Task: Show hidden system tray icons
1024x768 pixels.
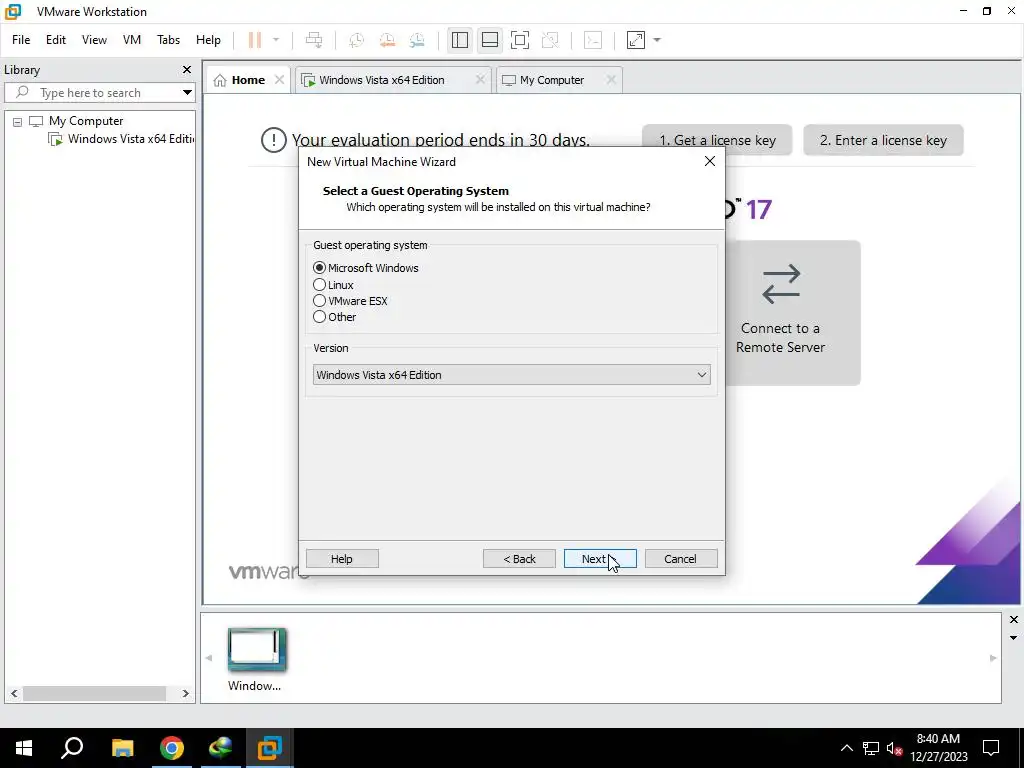Action: 846,748
